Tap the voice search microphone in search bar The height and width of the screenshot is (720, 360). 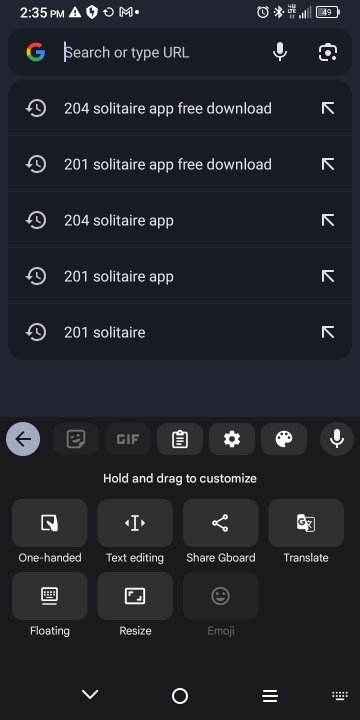pyautogui.click(x=280, y=52)
